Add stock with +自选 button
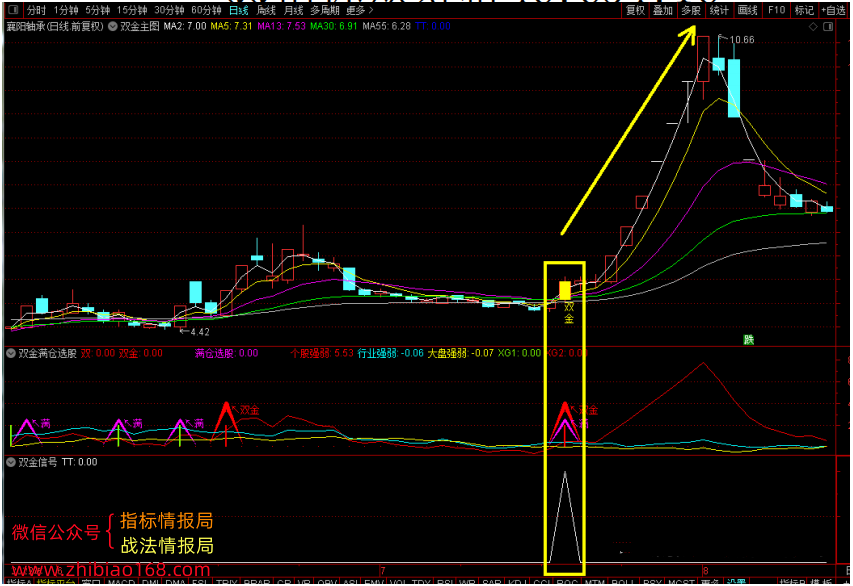 tap(833, 10)
